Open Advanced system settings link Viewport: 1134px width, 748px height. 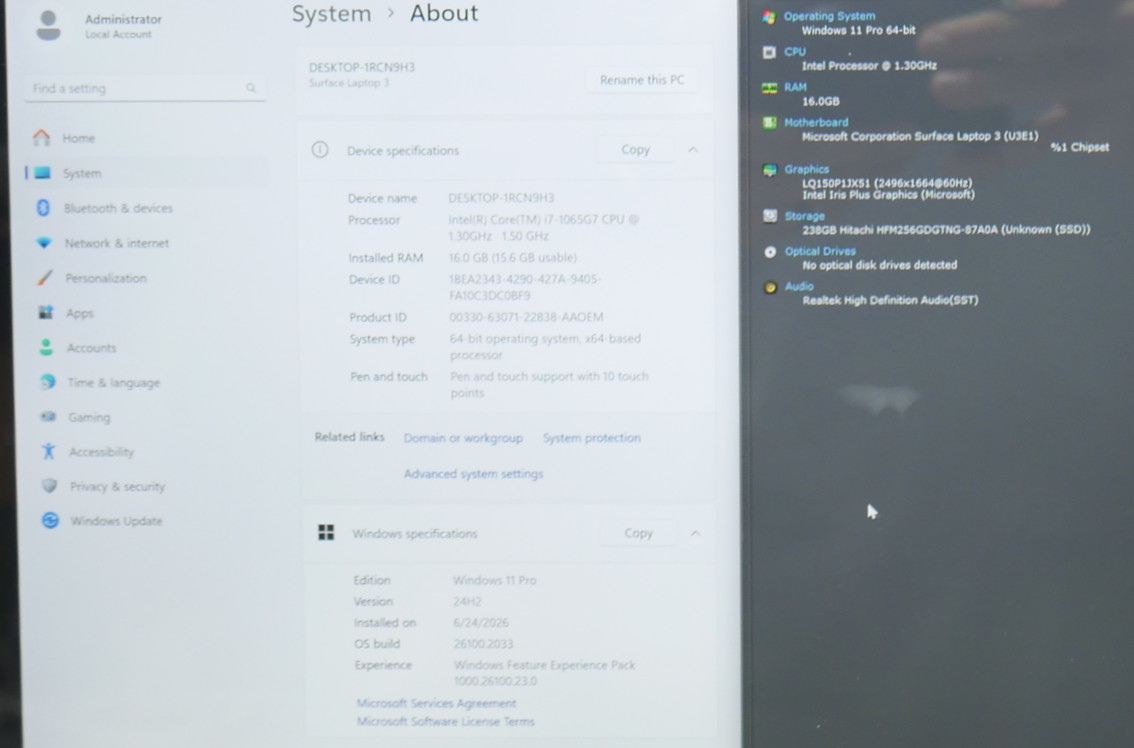(x=473, y=474)
